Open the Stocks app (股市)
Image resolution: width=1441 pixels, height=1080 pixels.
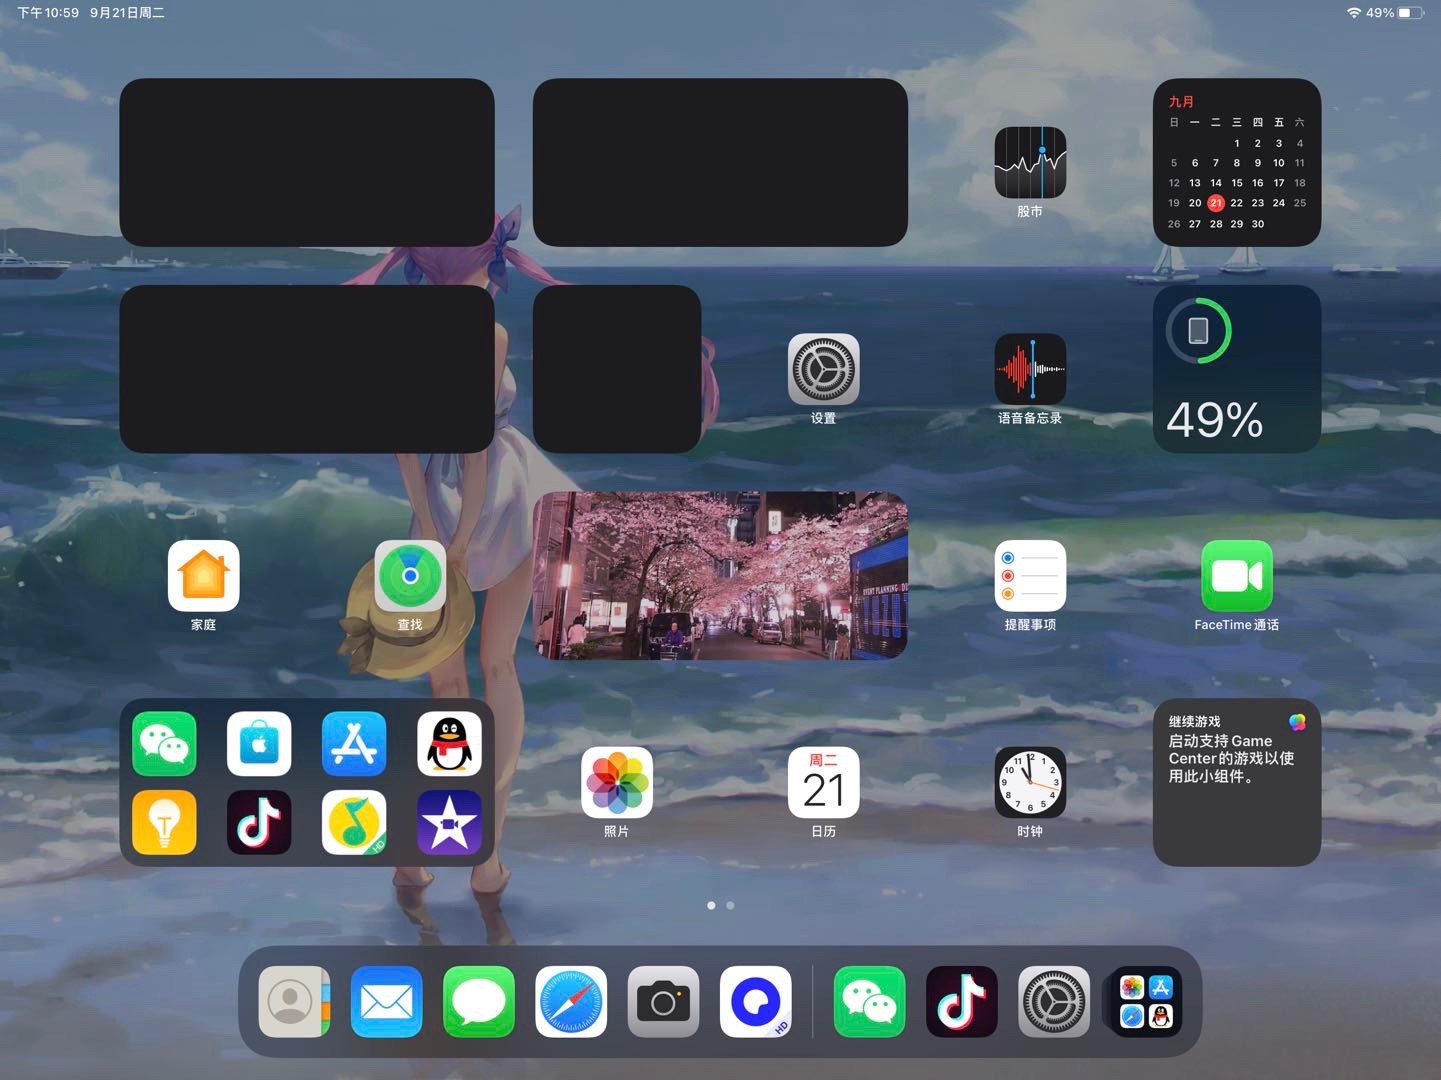pyautogui.click(x=1030, y=163)
